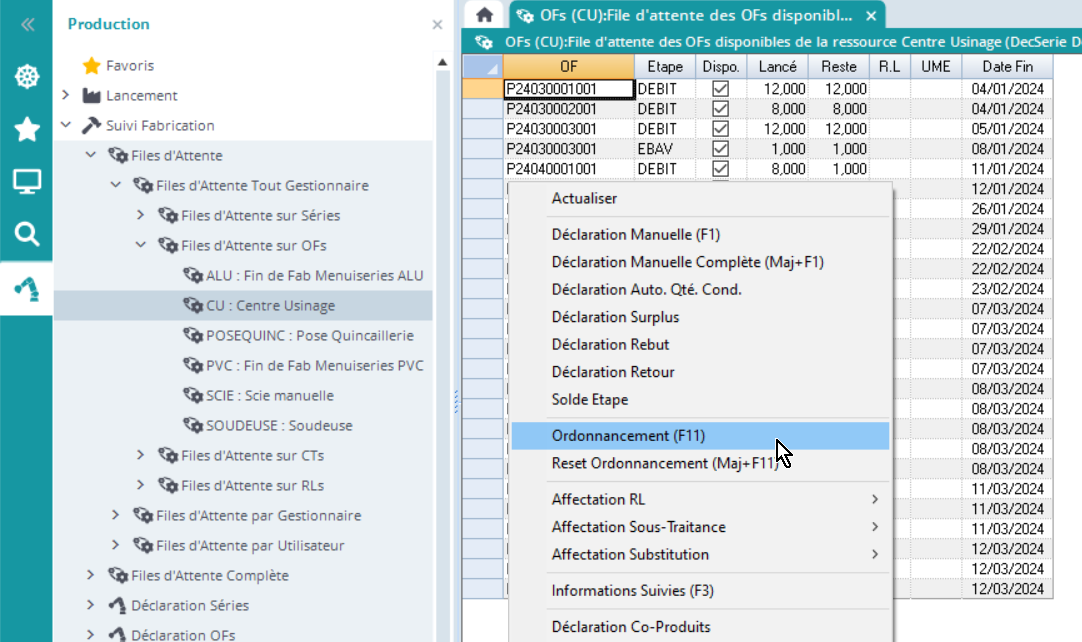
Task: Open favorites star icon in left sidebar
Action: [x=26, y=129]
